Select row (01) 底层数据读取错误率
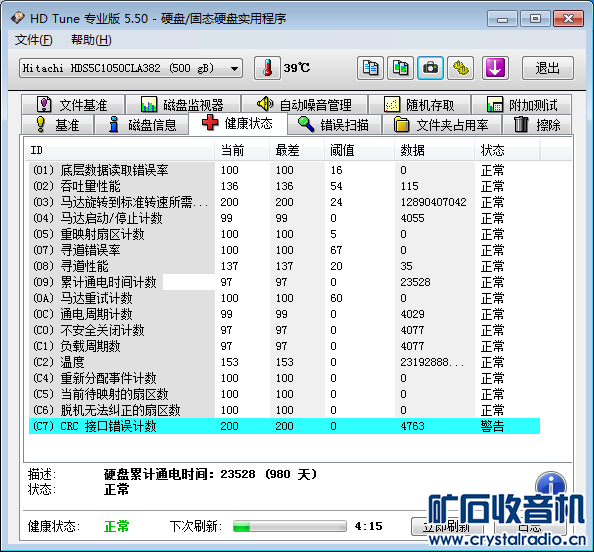The width and height of the screenshot is (594, 552). pos(284,170)
